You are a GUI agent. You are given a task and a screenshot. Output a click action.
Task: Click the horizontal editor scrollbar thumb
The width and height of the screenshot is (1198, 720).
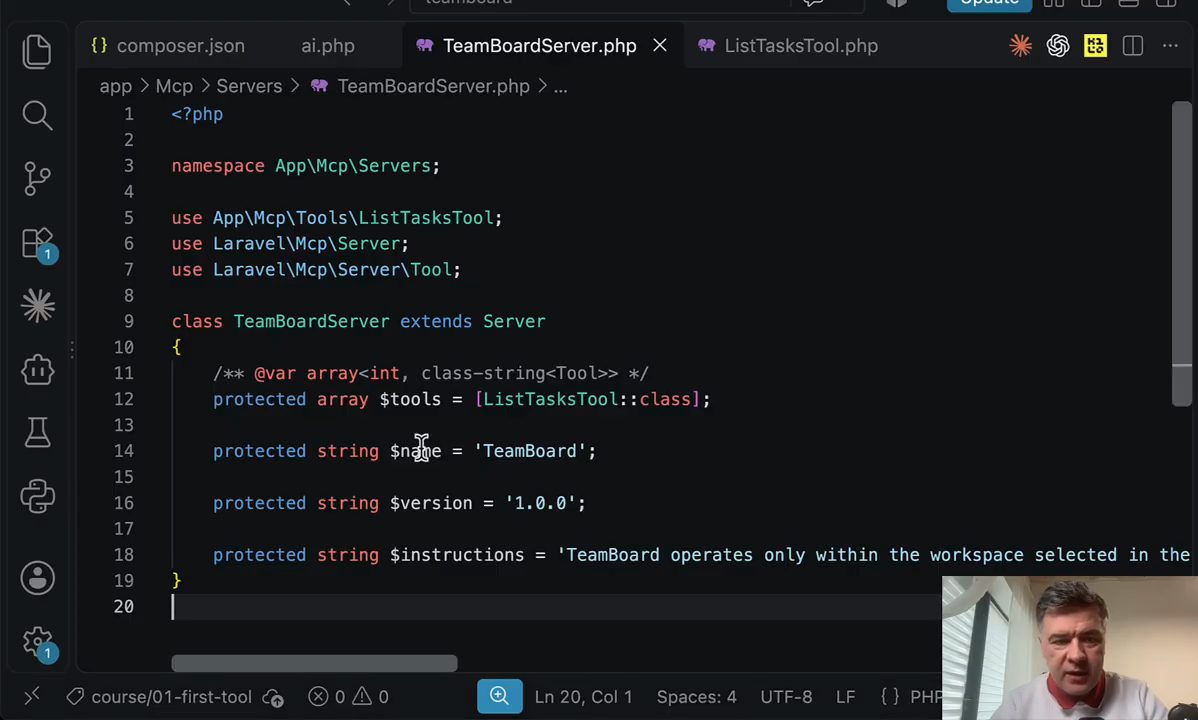314,663
